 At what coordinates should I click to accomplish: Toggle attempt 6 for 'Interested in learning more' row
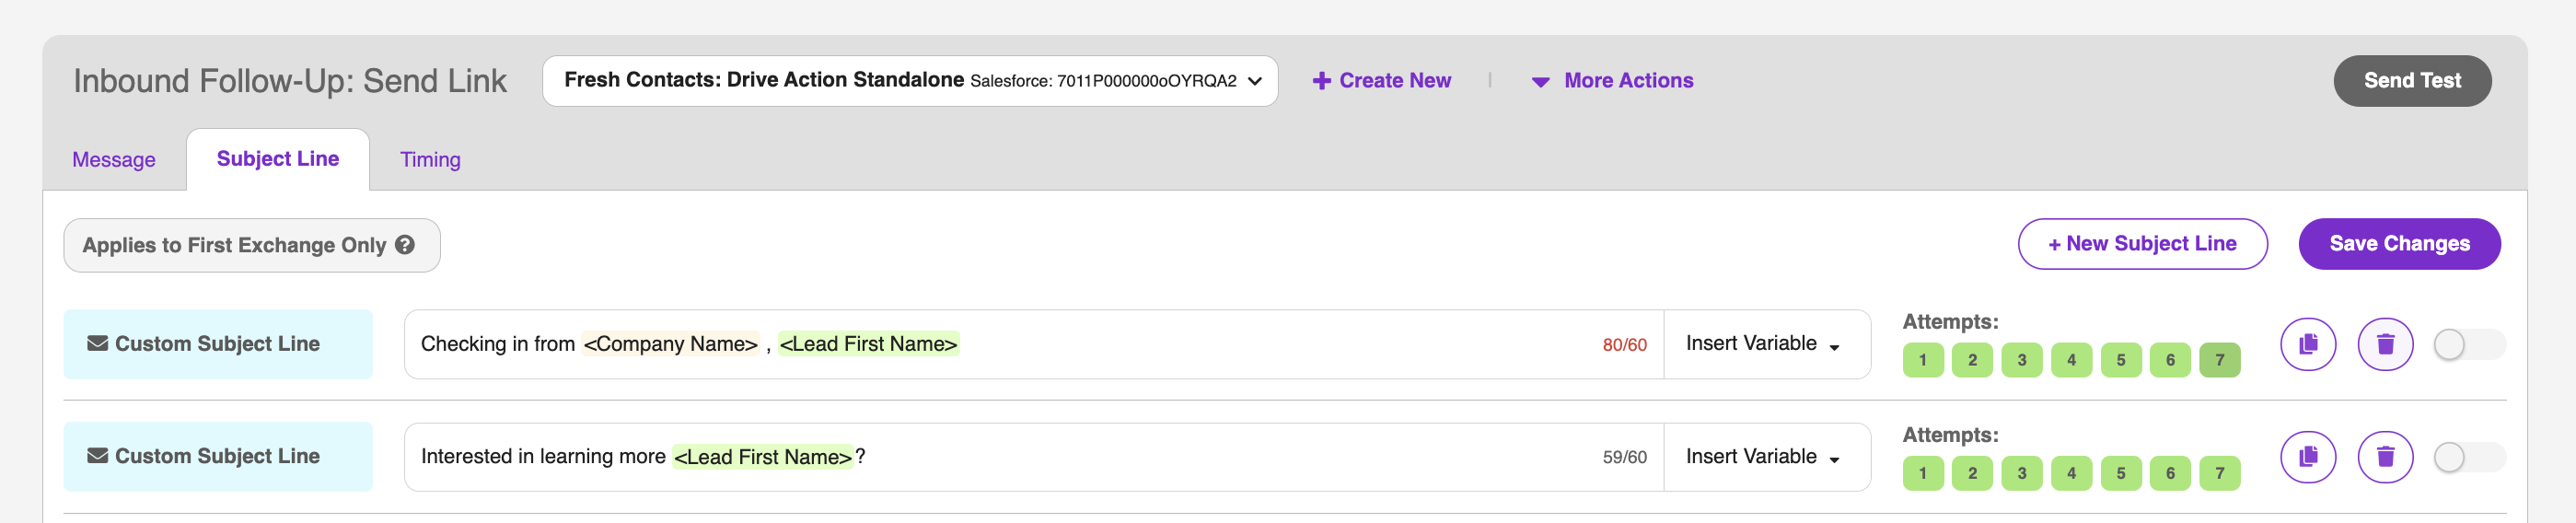coord(2170,473)
